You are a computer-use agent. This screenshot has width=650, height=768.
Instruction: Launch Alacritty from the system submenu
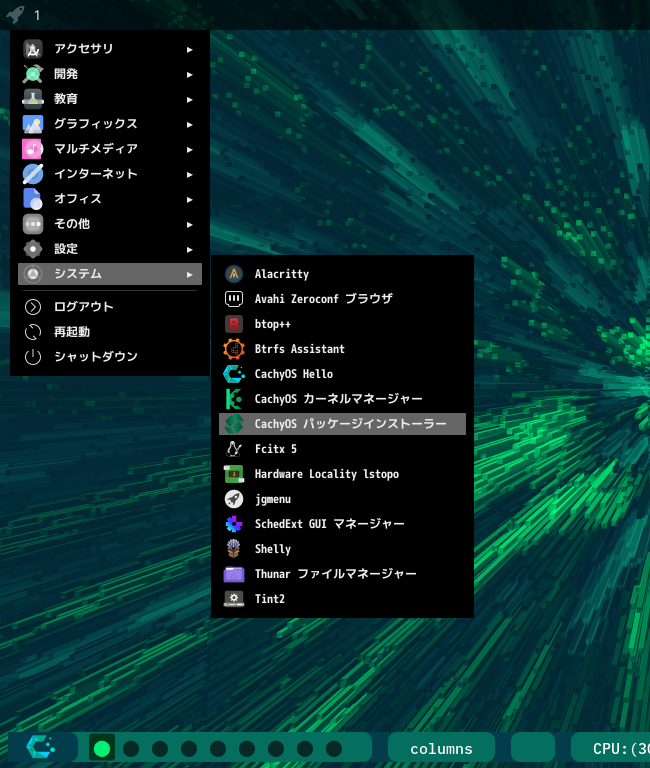pos(342,274)
